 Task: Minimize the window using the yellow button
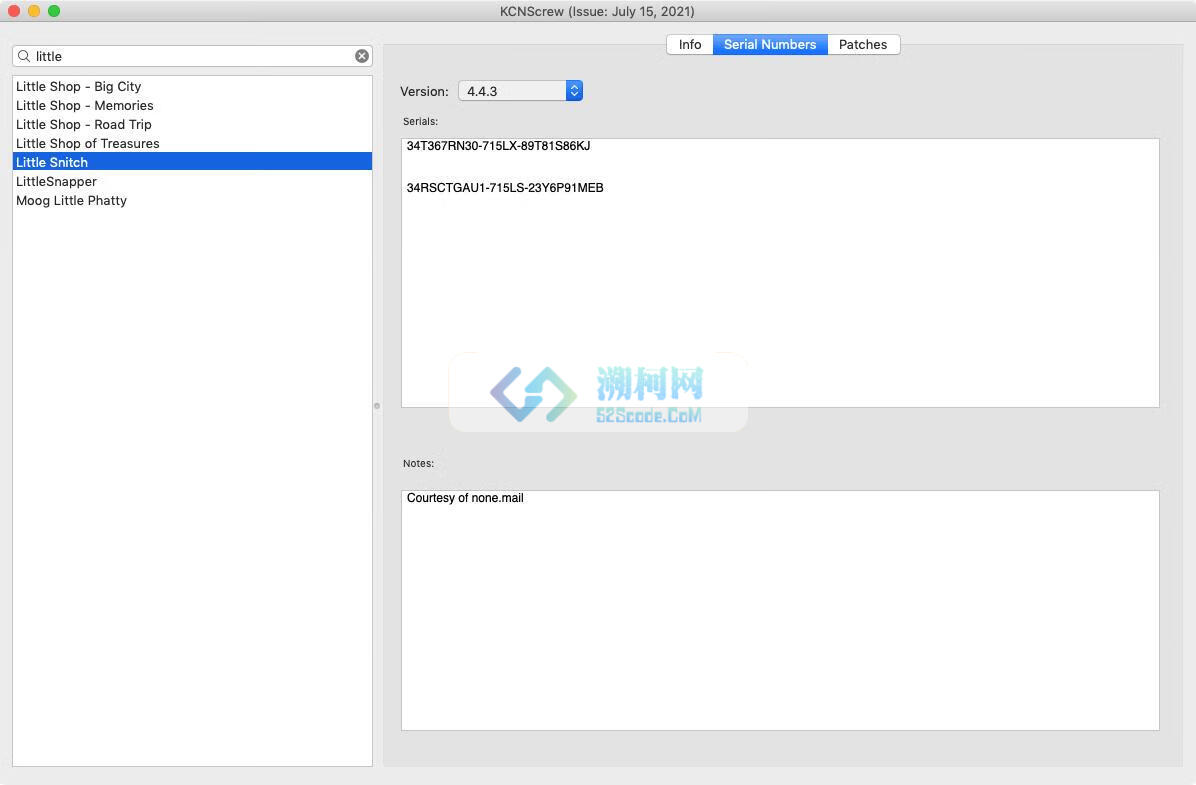coord(34,11)
